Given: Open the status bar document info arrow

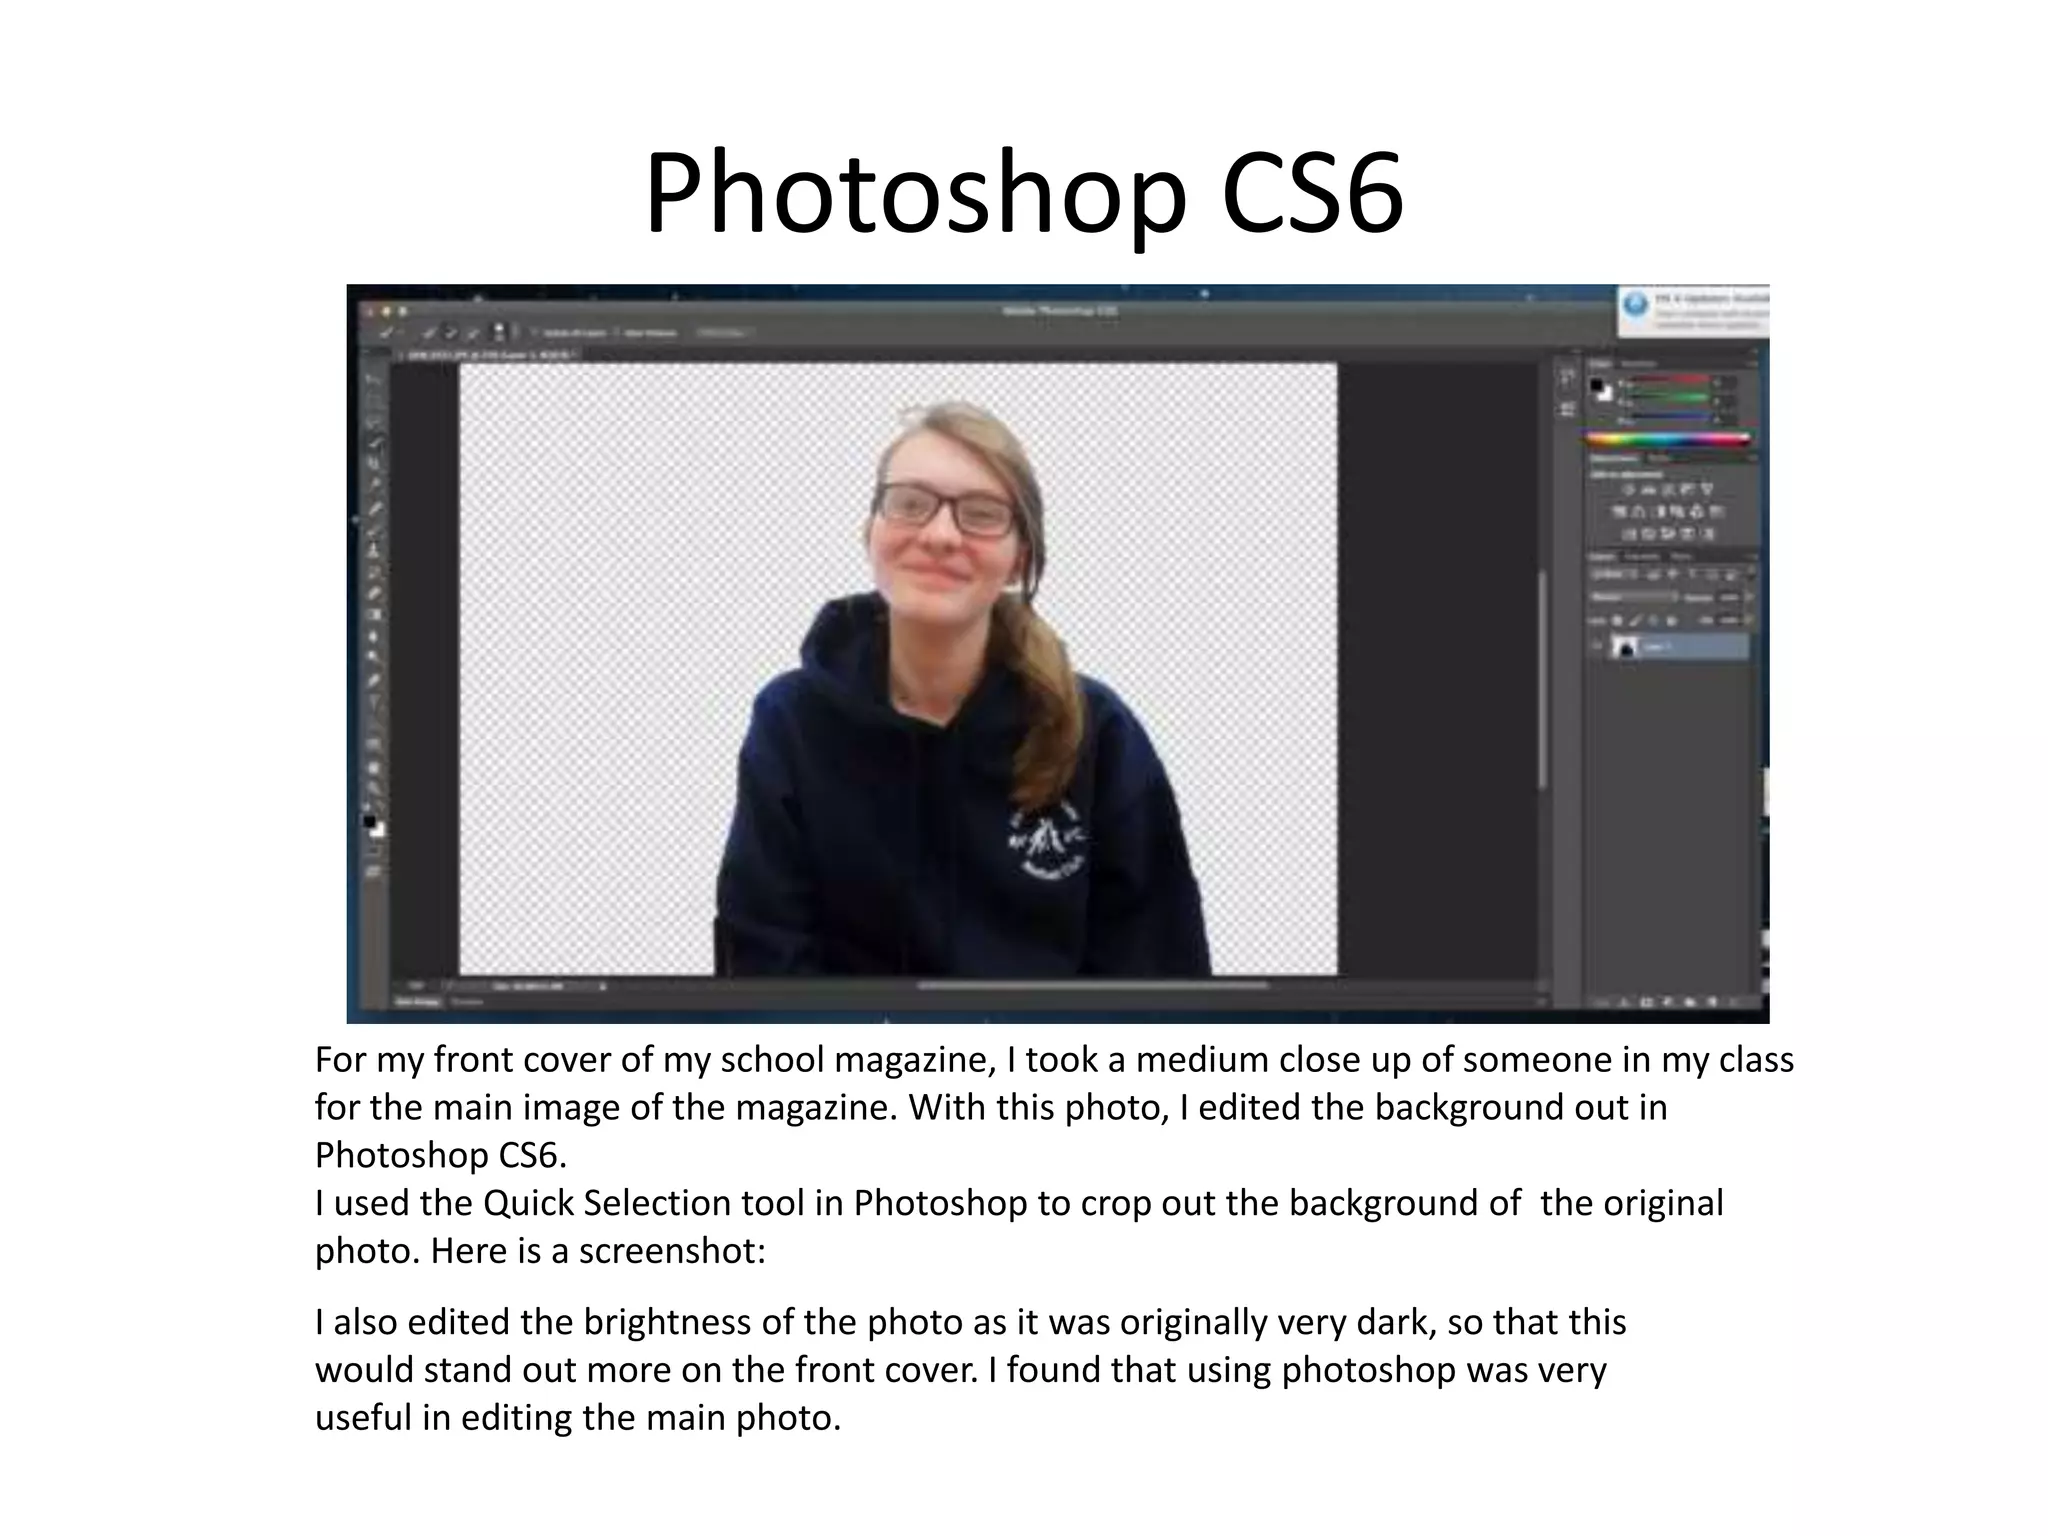Looking at the screenshot, I should click(603, 986).
